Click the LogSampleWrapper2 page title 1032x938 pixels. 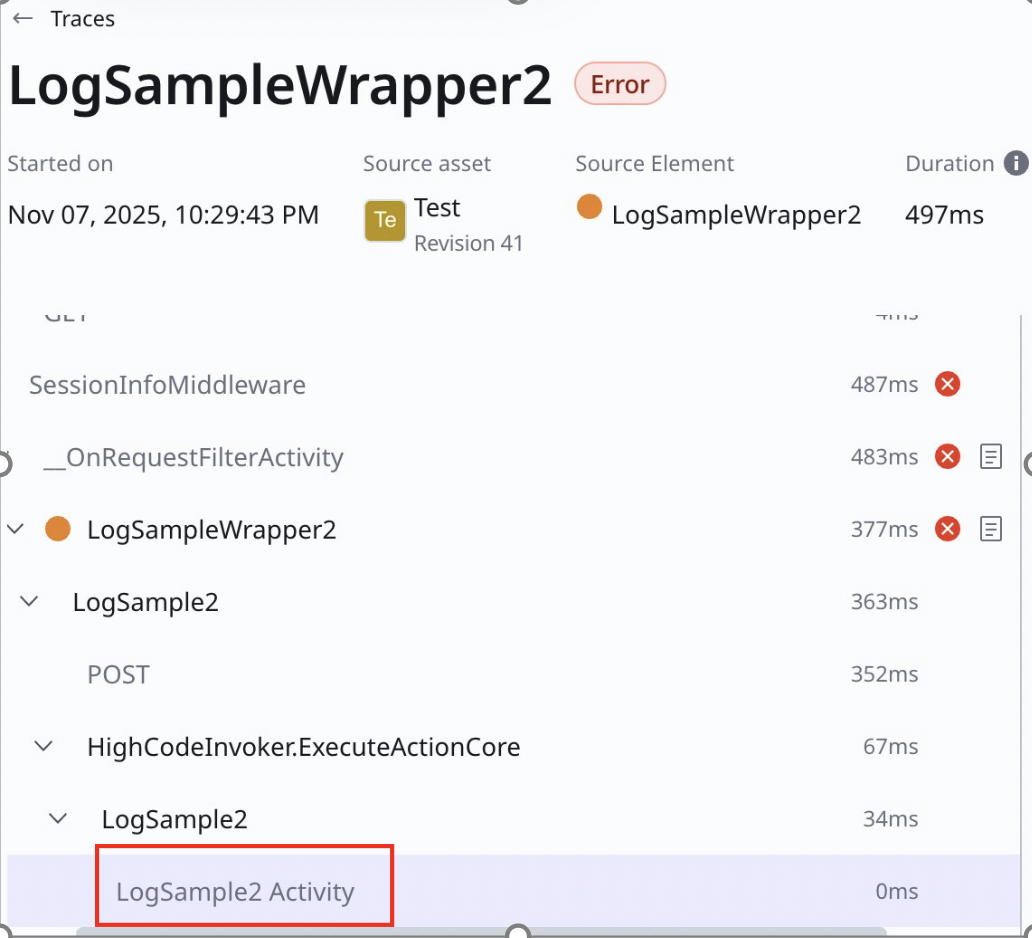(x=280, y=86)
